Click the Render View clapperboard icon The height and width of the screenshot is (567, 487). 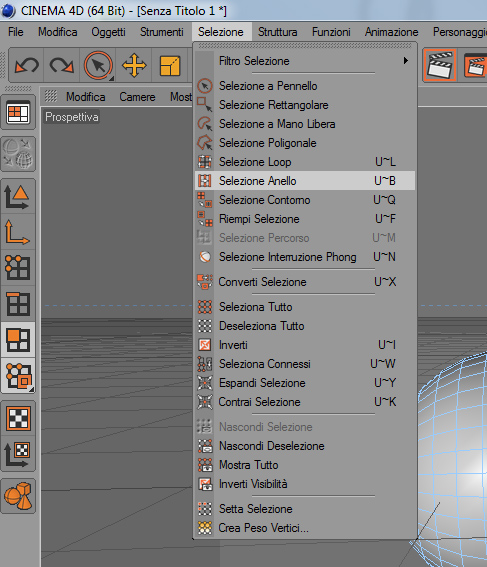click(x=440, y=66)
